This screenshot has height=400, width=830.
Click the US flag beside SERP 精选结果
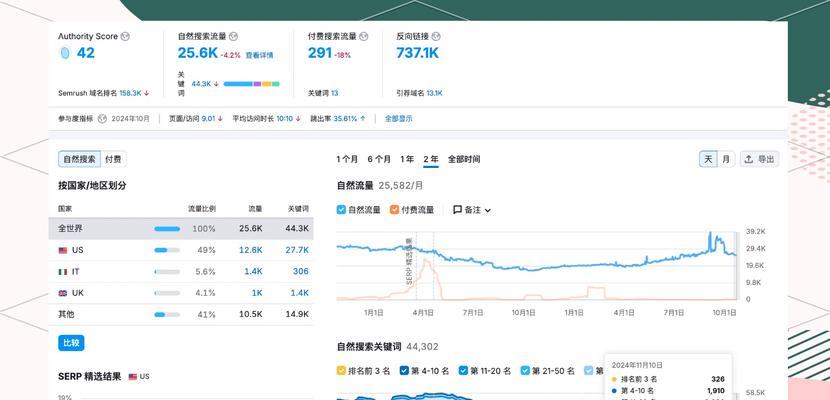[133, 377]
